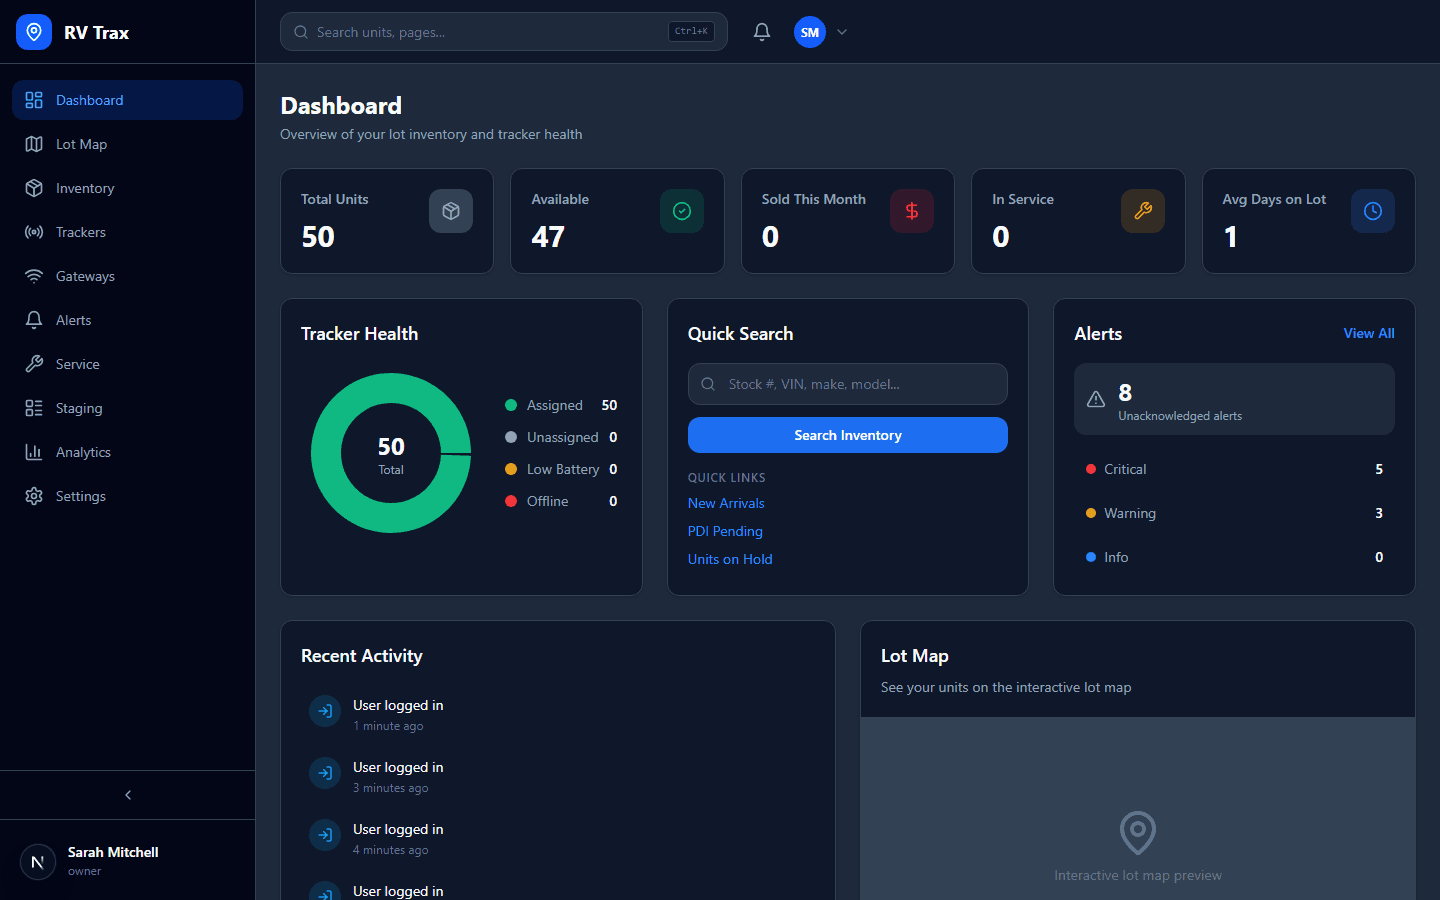
Task: Click the Search Inventory button
Action: (847, 435)
